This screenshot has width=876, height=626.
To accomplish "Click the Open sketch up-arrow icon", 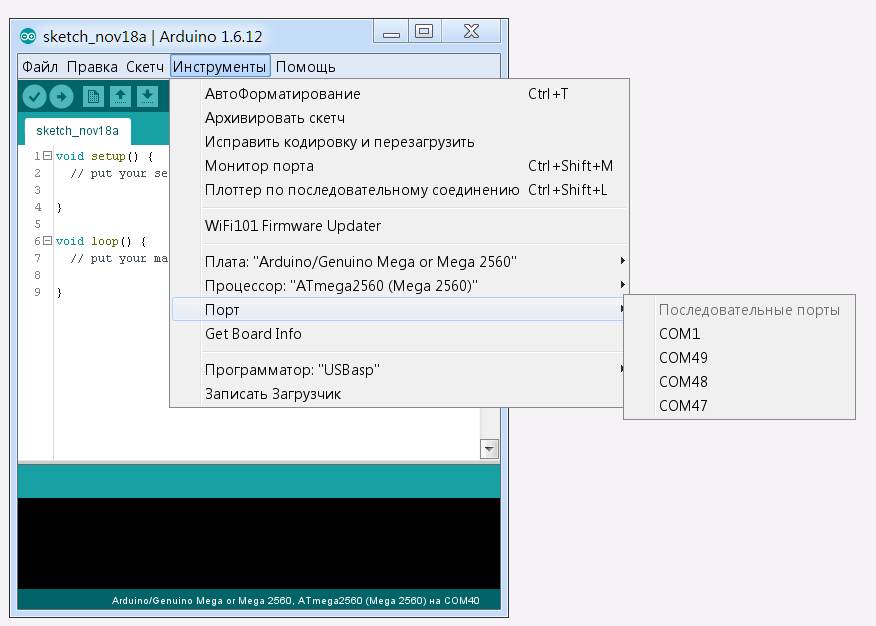I will (120, 96).
